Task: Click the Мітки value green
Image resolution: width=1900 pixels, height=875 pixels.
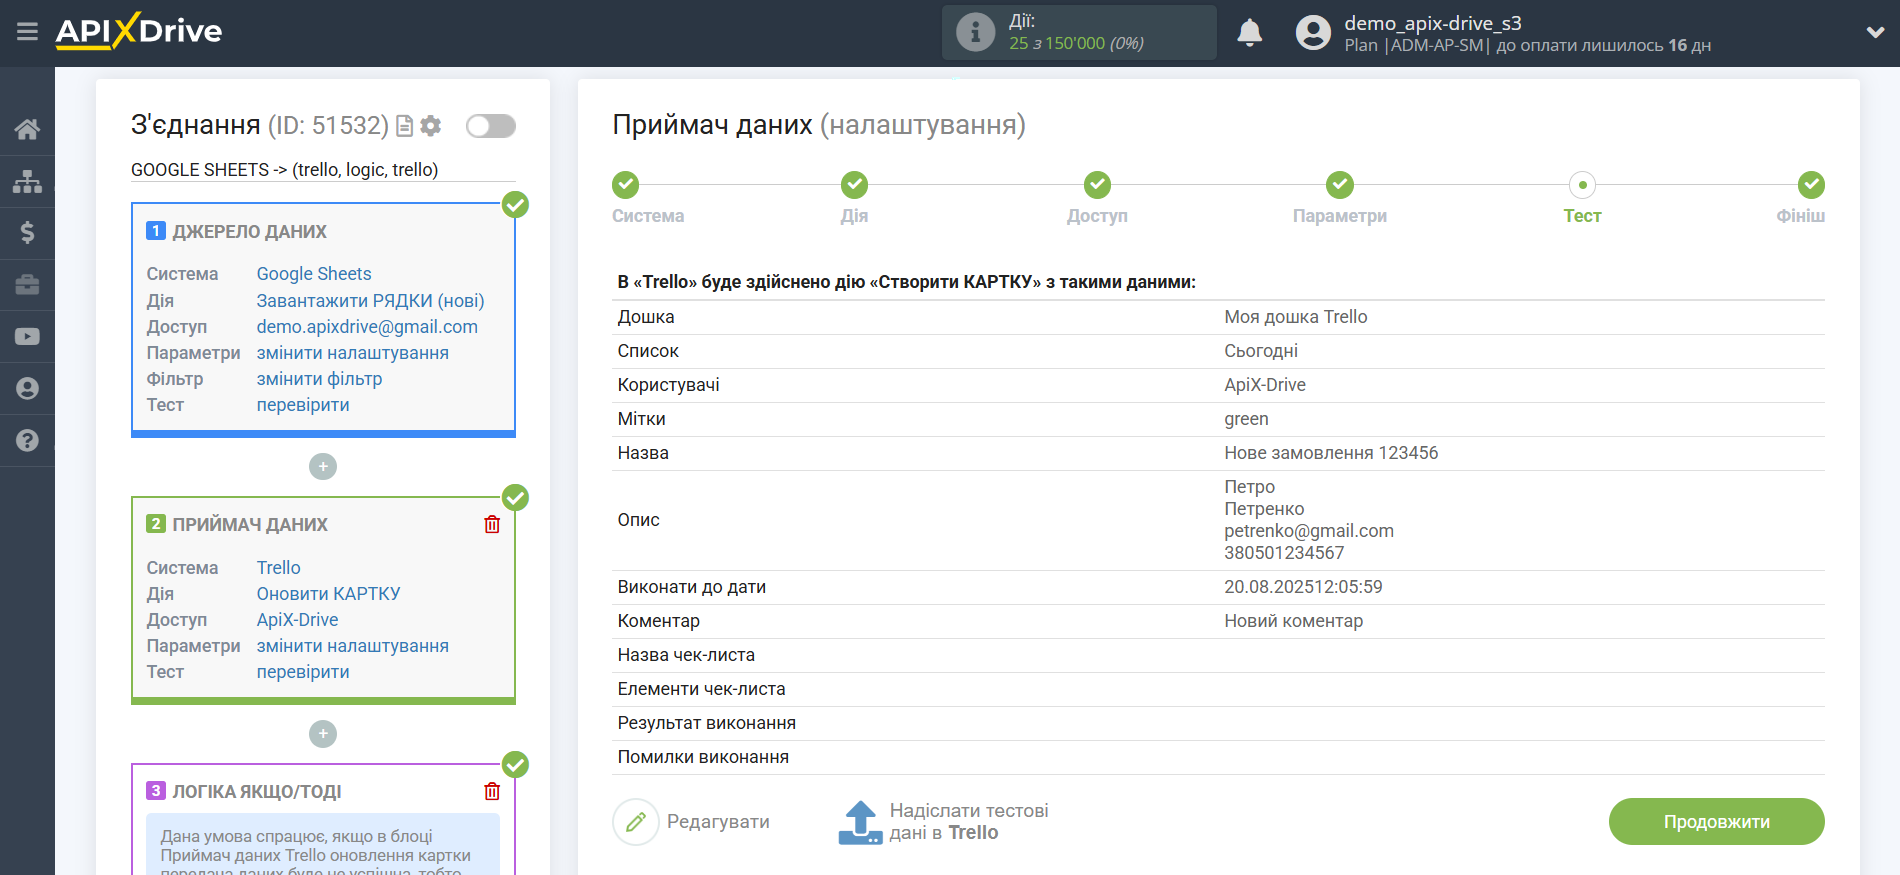Action: pos(1246,419)
